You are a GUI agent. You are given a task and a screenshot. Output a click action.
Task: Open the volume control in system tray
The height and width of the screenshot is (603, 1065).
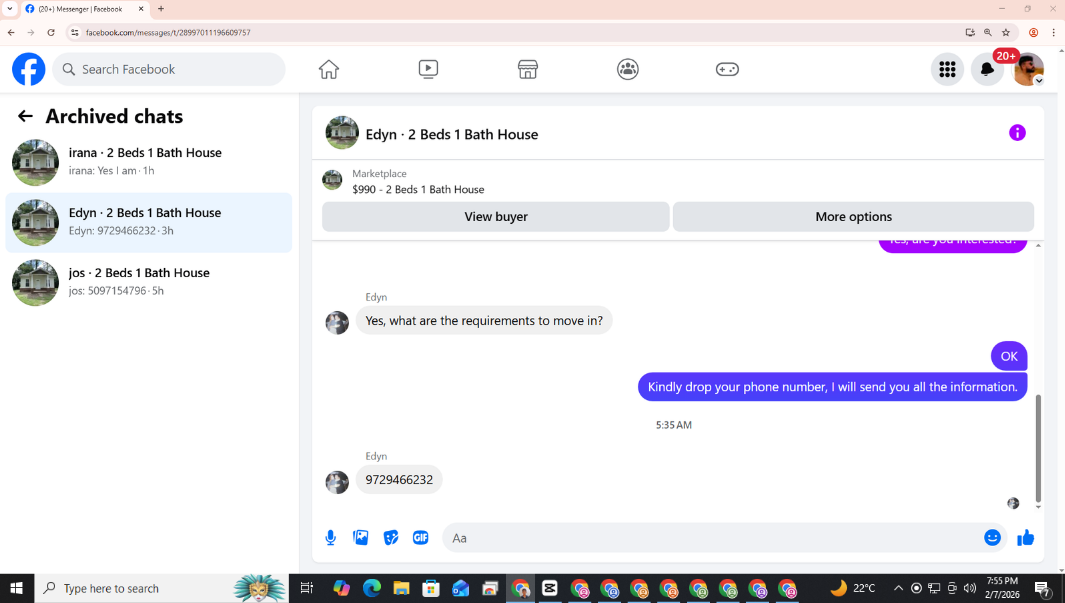point(969,588)
